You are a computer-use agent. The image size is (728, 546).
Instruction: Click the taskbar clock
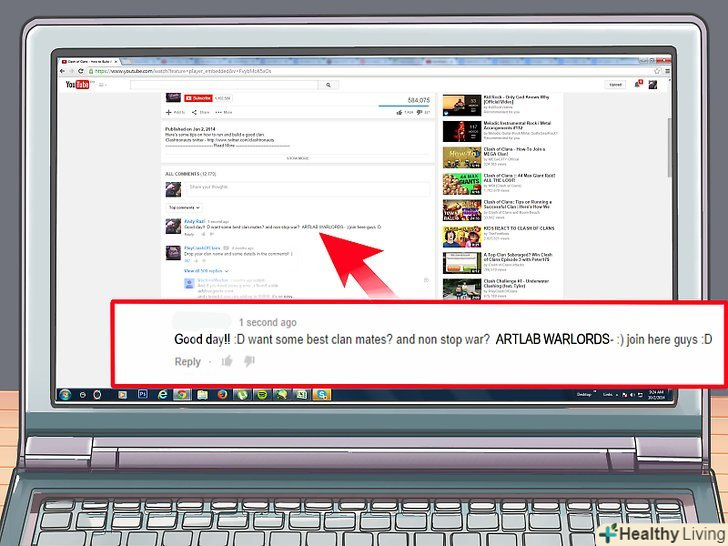coord(656,395)
